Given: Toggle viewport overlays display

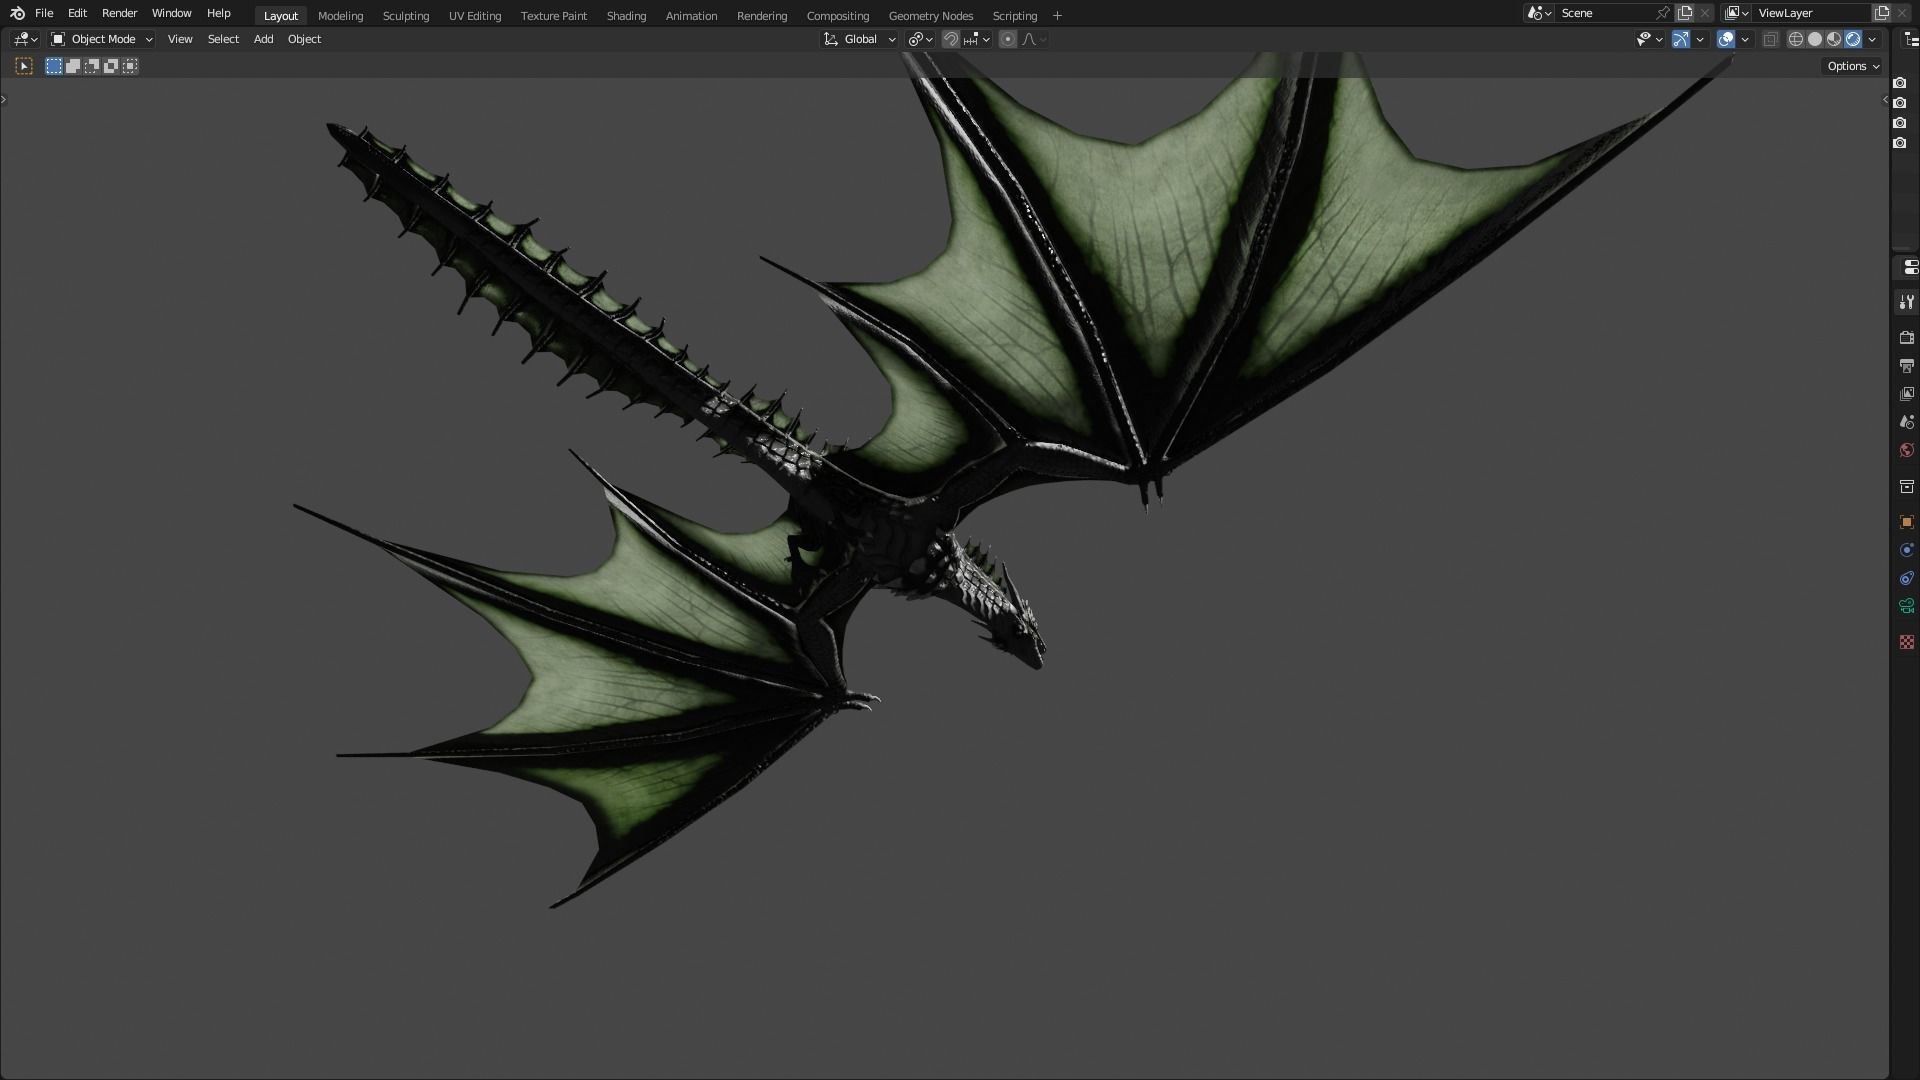Looking at the screenshot, I should (1726, 39).
